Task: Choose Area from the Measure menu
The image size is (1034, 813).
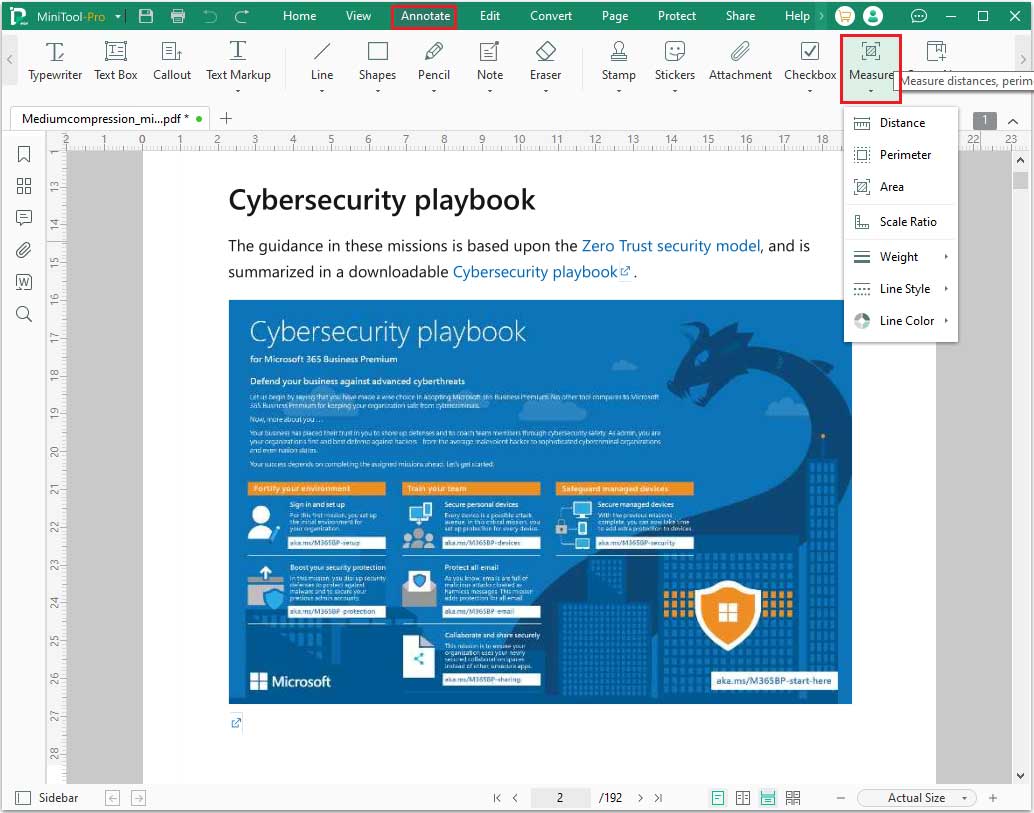Action: point(901,187)
